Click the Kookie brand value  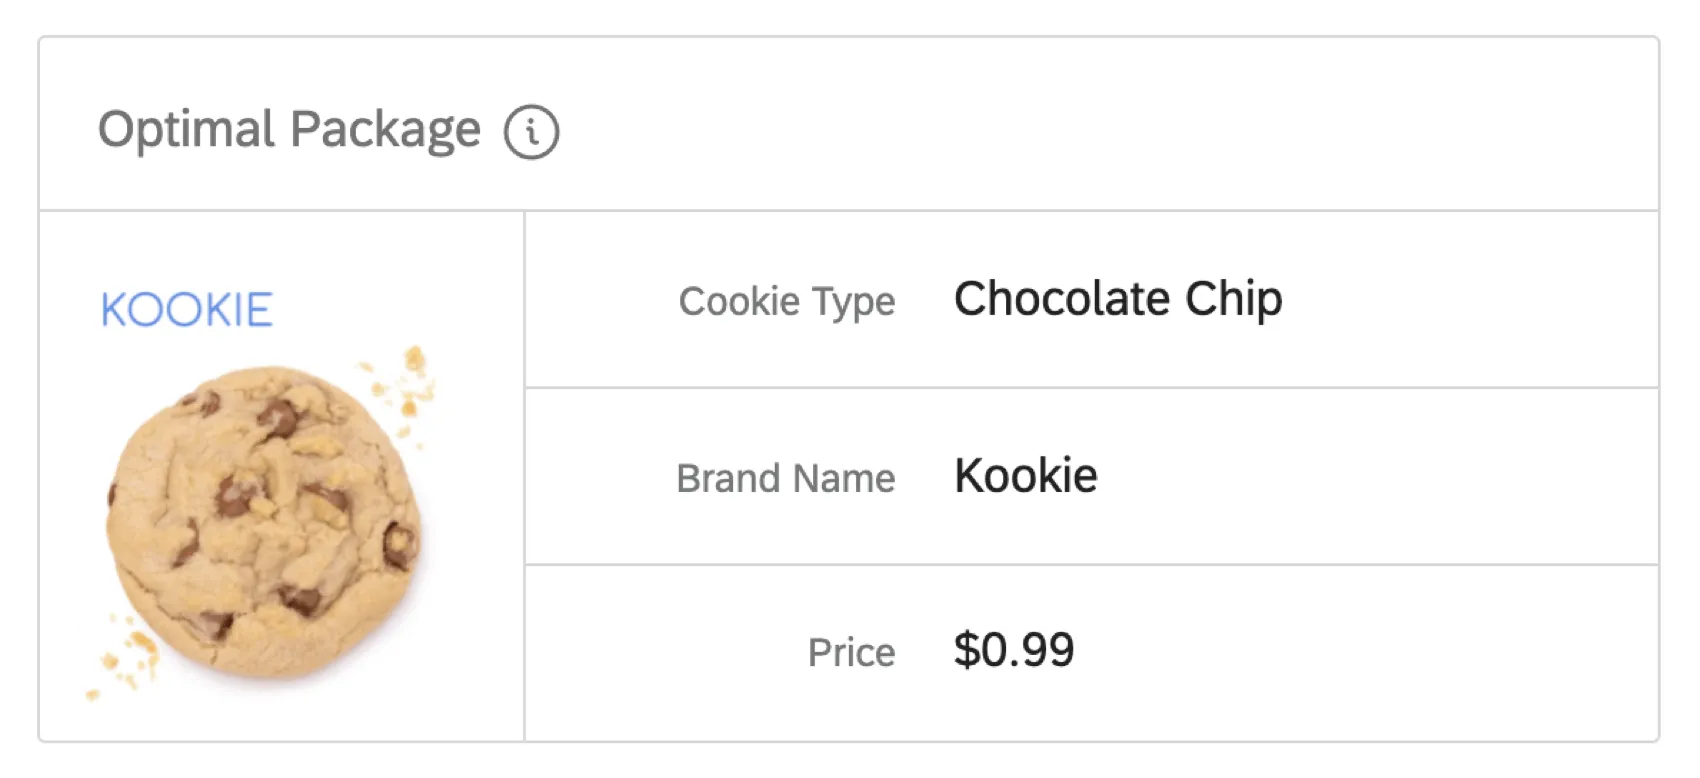(x=1025, y=476)
